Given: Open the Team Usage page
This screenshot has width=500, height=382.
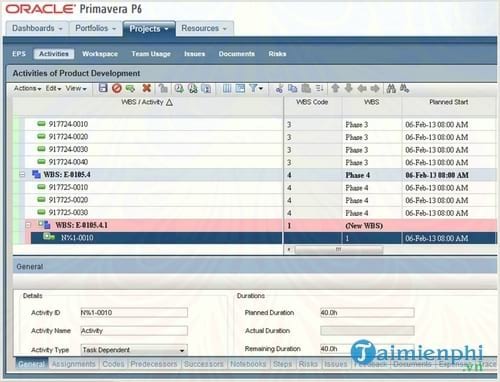Looking at the screenshot, I should (151, 54).
